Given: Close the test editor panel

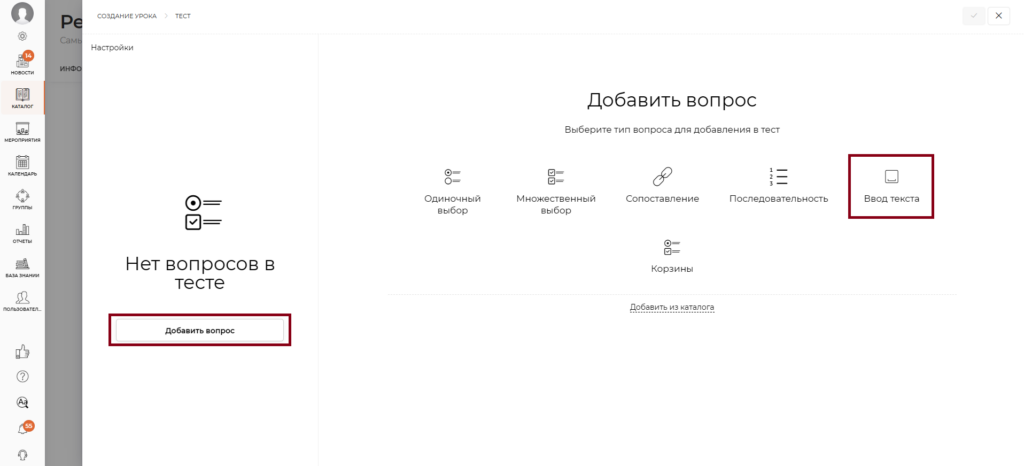Looking at the screenshot, I should tap(999, 16).
